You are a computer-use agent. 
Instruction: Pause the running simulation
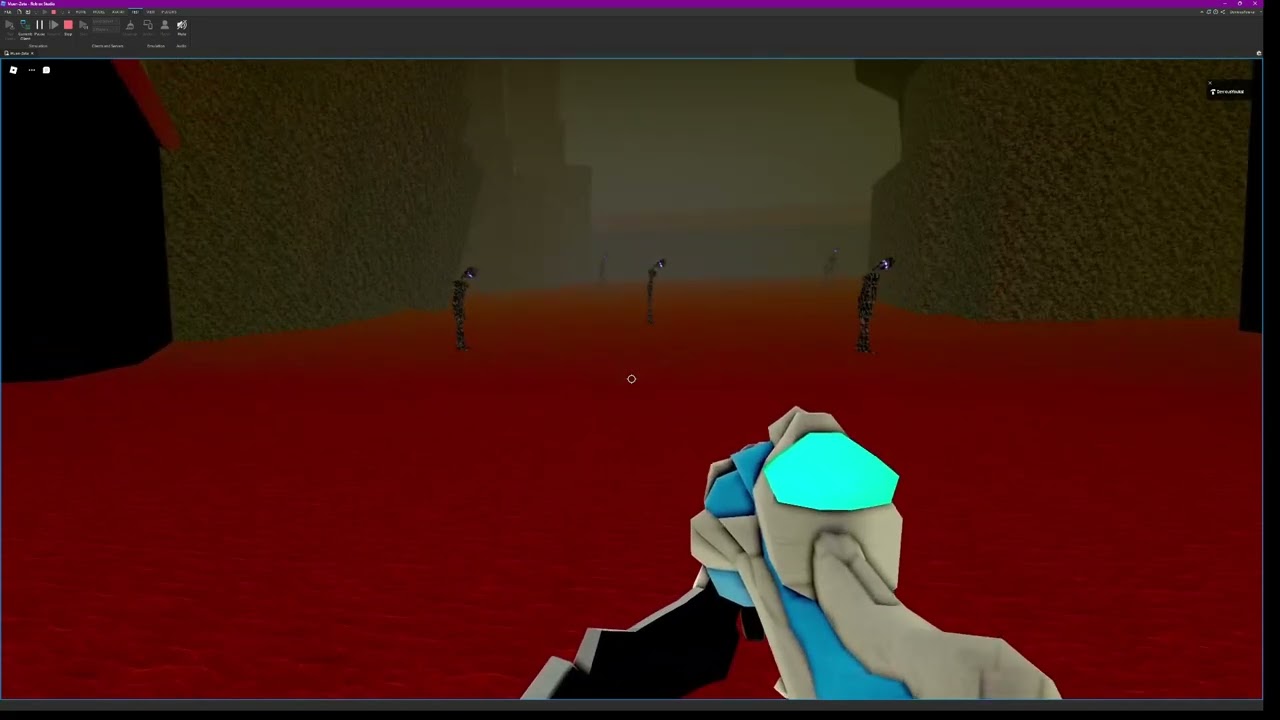(40, 25)
